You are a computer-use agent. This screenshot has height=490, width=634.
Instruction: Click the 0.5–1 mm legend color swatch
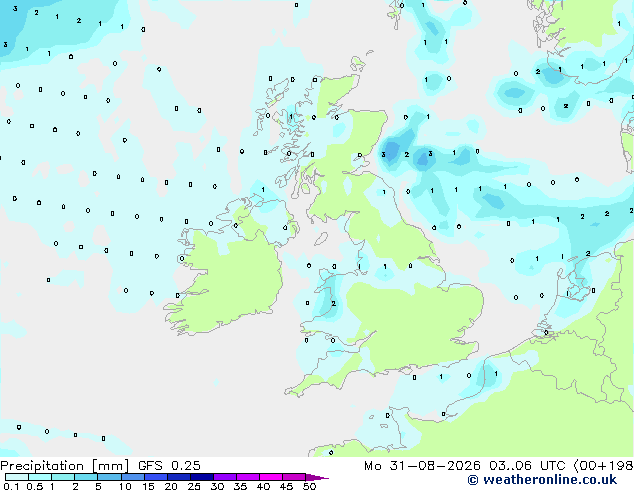click(x=40, y=477)
